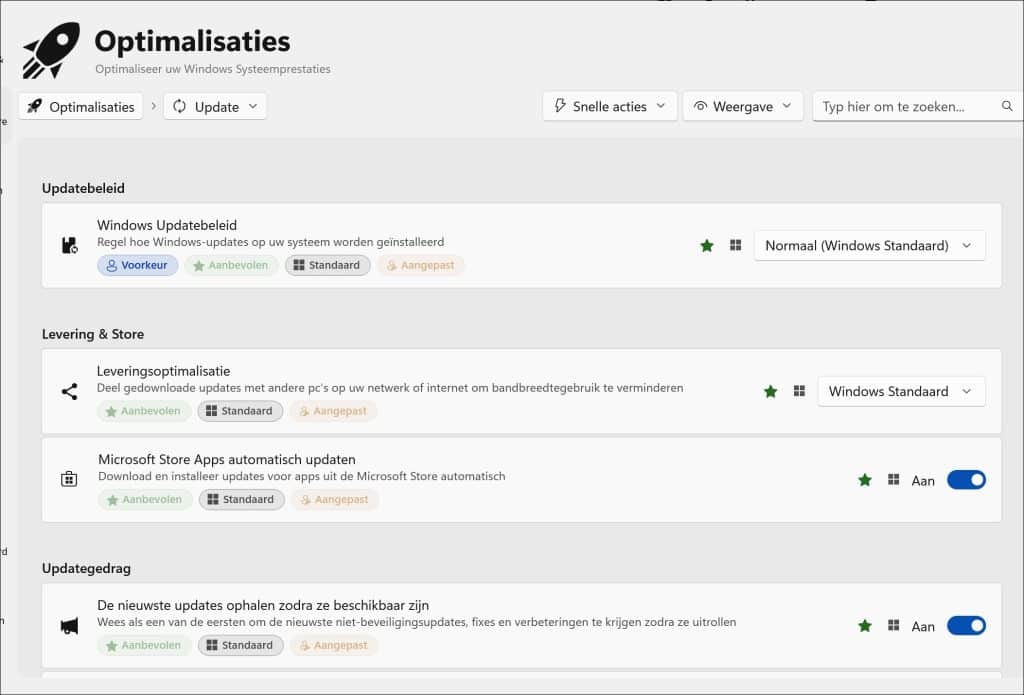Screen dimensions: 1024x695
Task: Click Windows grid icon for nieuwste updates ophalen
Action: [894, 625]
